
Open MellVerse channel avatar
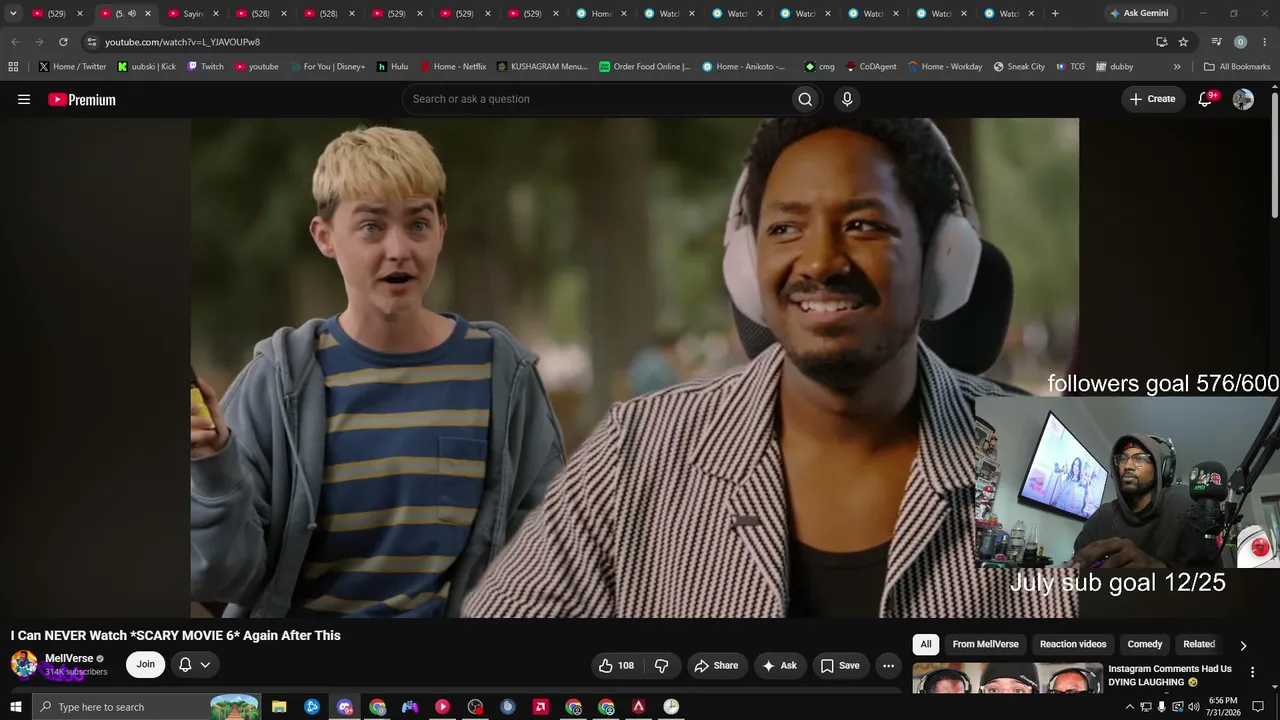point(24,664)
